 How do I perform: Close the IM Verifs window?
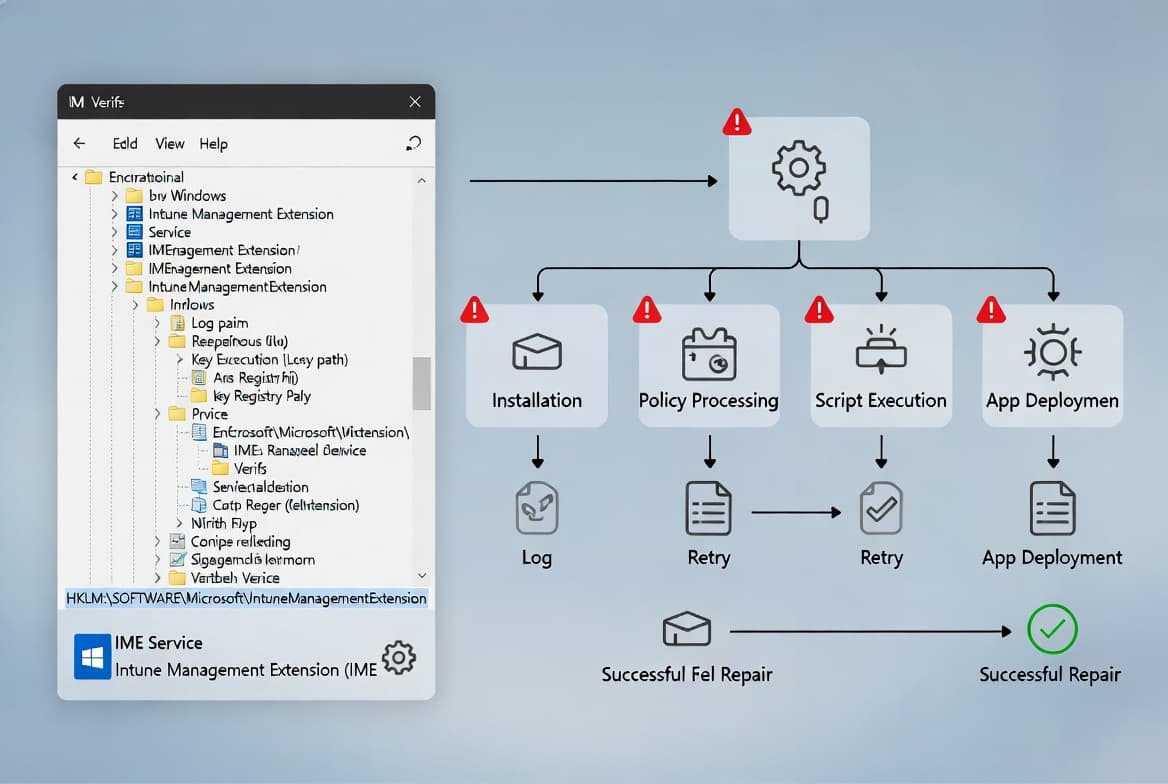pyautogui.click(x=415, y=101)
